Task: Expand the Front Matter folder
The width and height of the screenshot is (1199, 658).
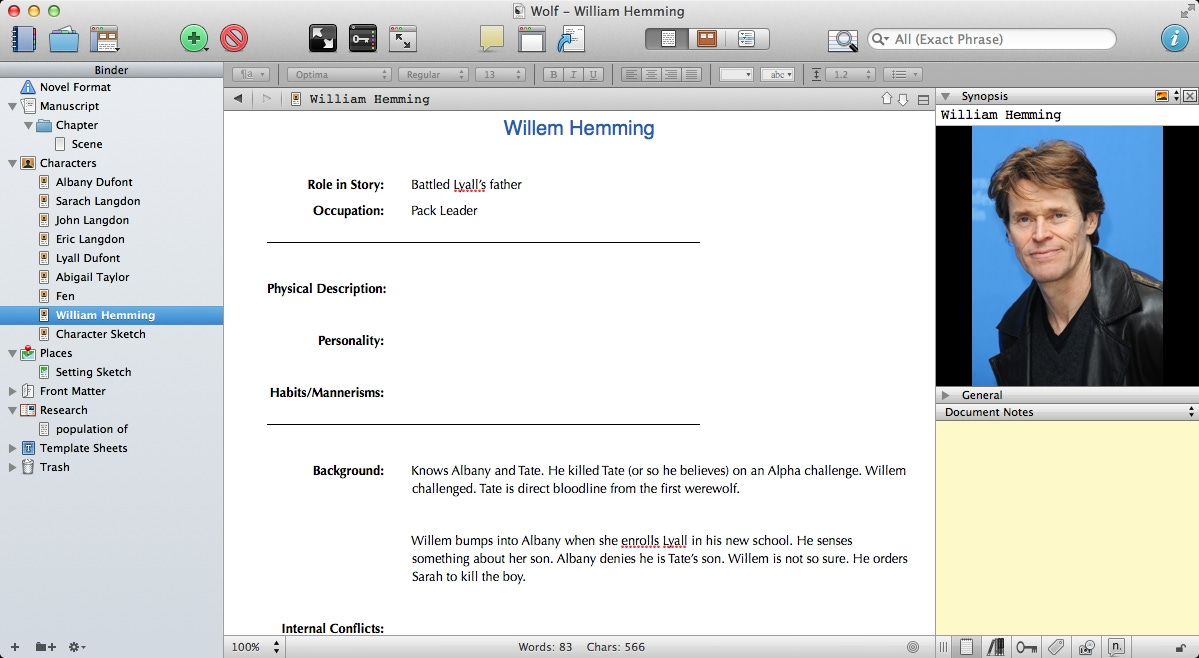Action: click(x=12, y=391)
